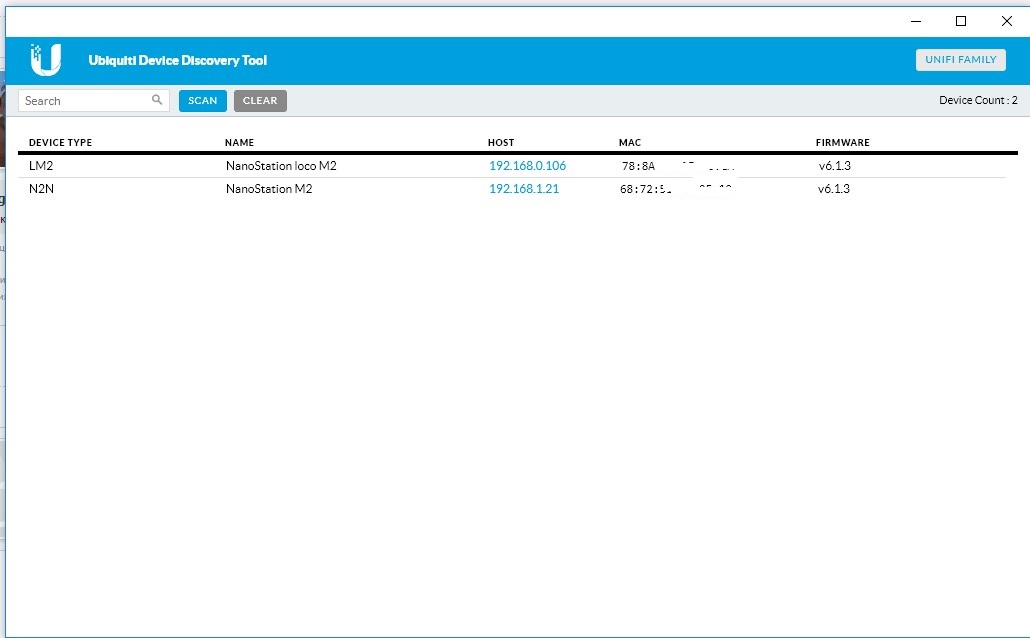The height and width of the screenshot is (638, 1030).
Task: Open host 192.168.0.106 link
Action: tap(527, 166)
